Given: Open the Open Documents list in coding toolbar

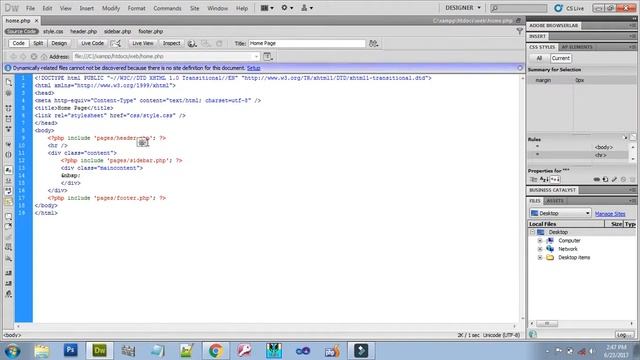Looking at the screenshot, I should [x=9, y=82].
